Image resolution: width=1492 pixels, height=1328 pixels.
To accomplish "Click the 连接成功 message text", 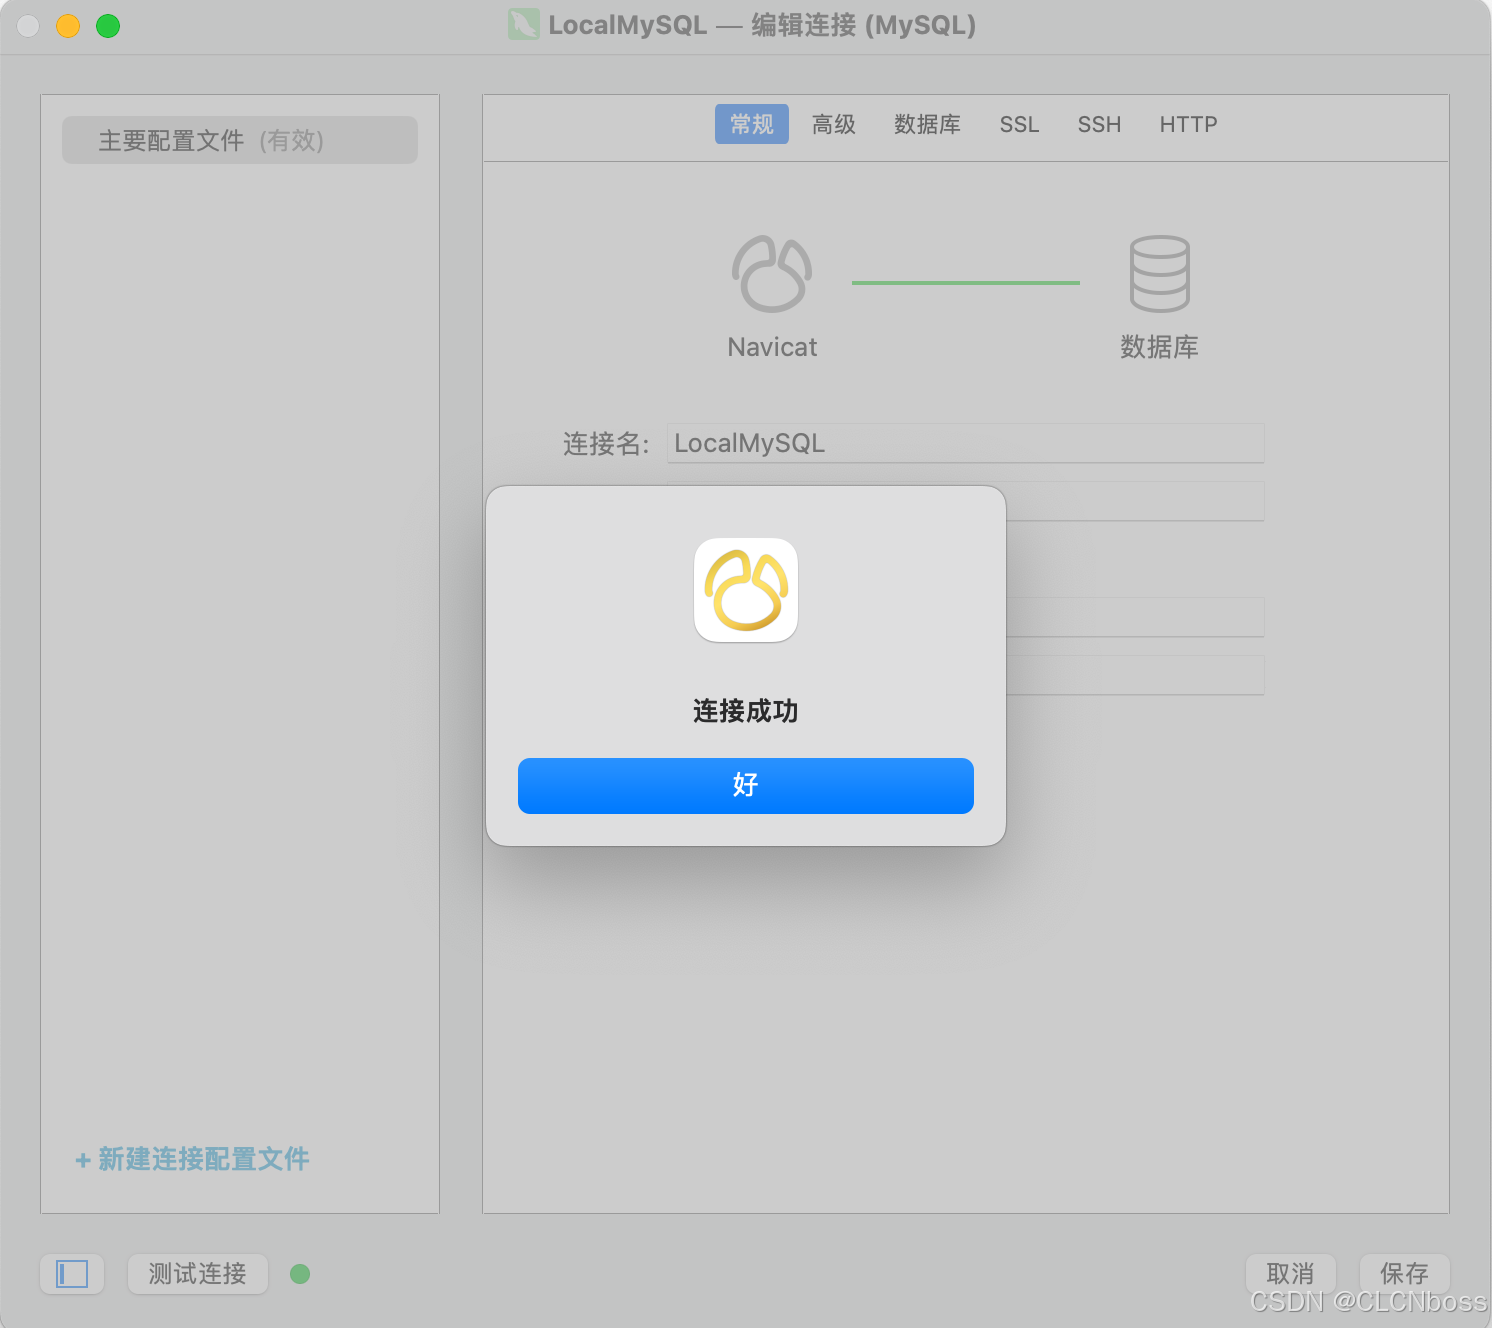I will coord(745,711).
